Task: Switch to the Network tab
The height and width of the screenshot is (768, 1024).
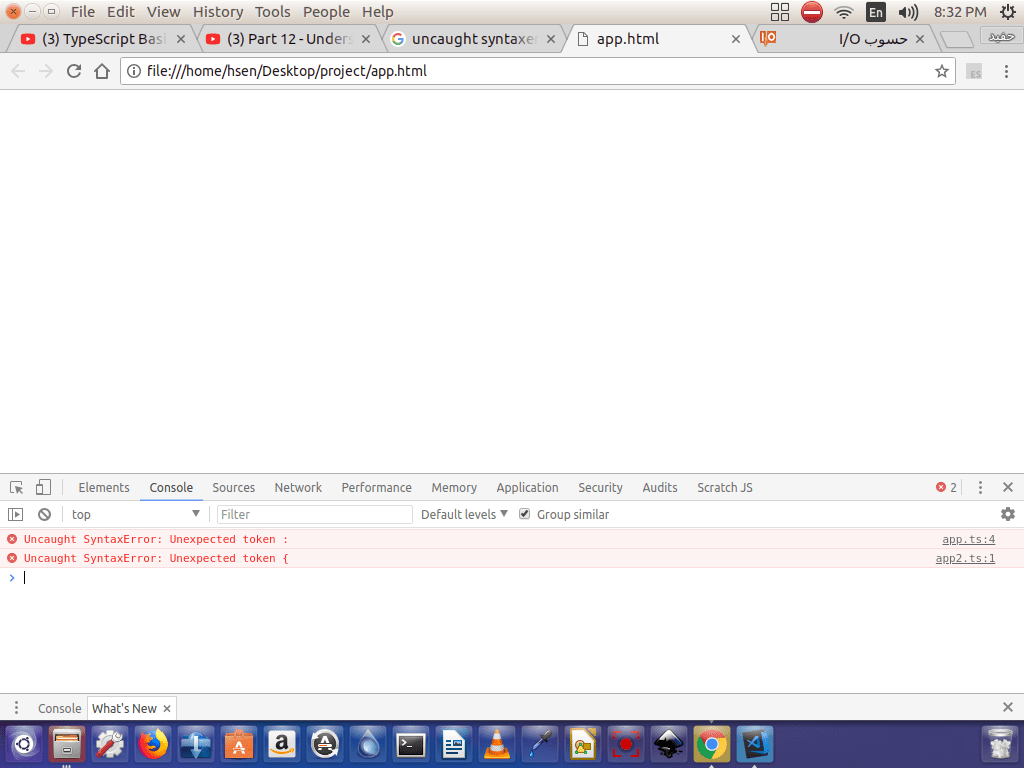Action: (x=298, y=488)
